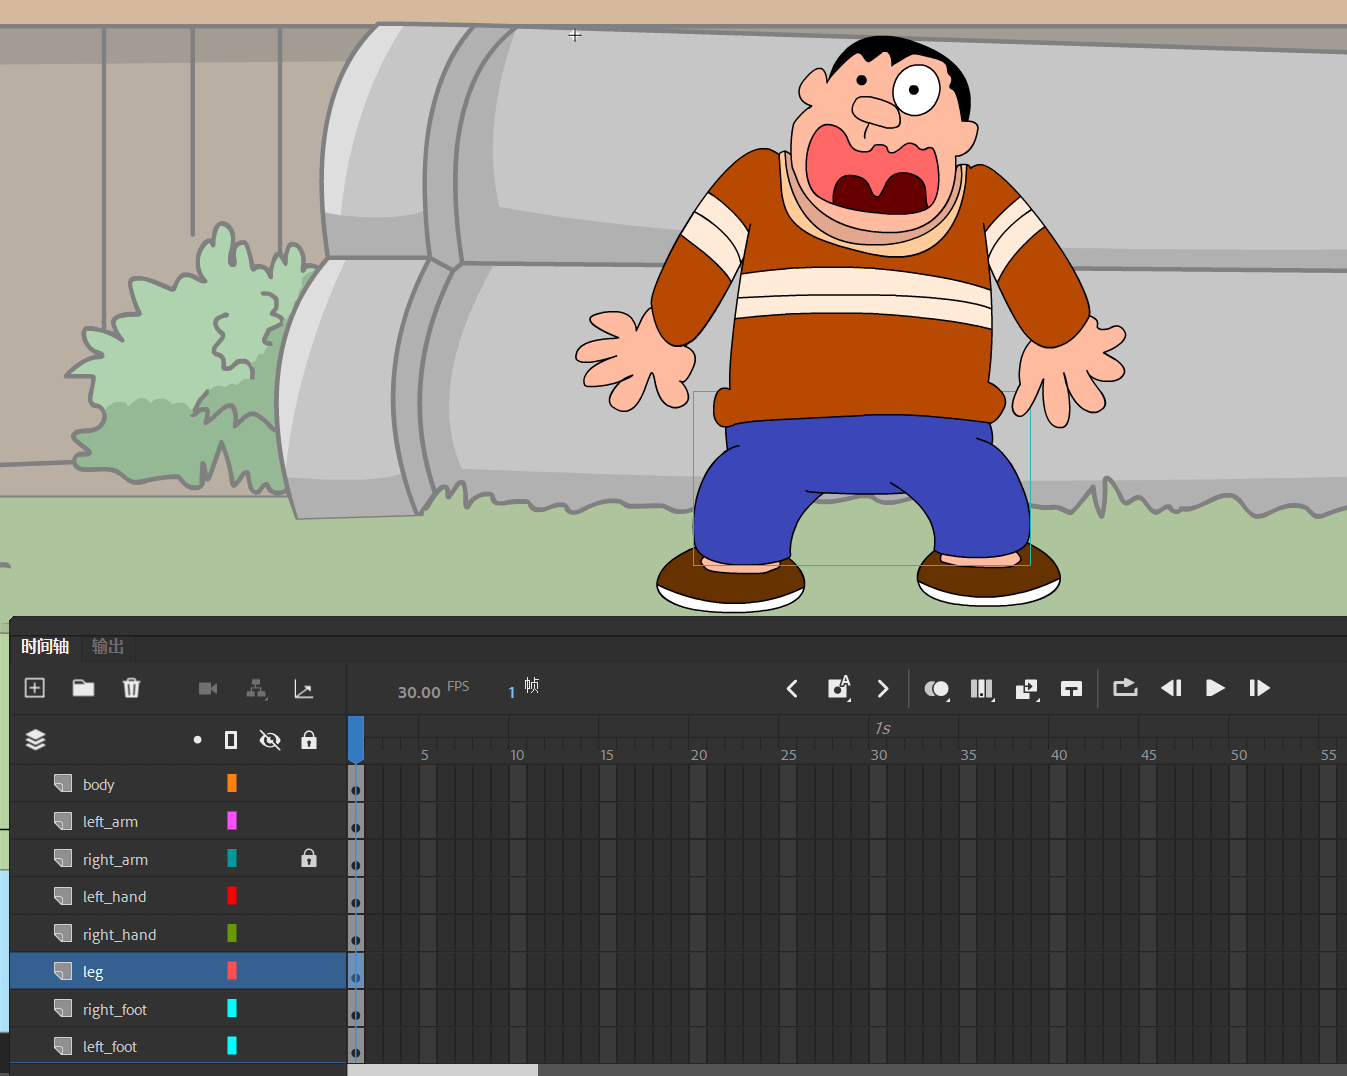Switch to the 输出 tab

pyautogui.click(x=108, y=646)
